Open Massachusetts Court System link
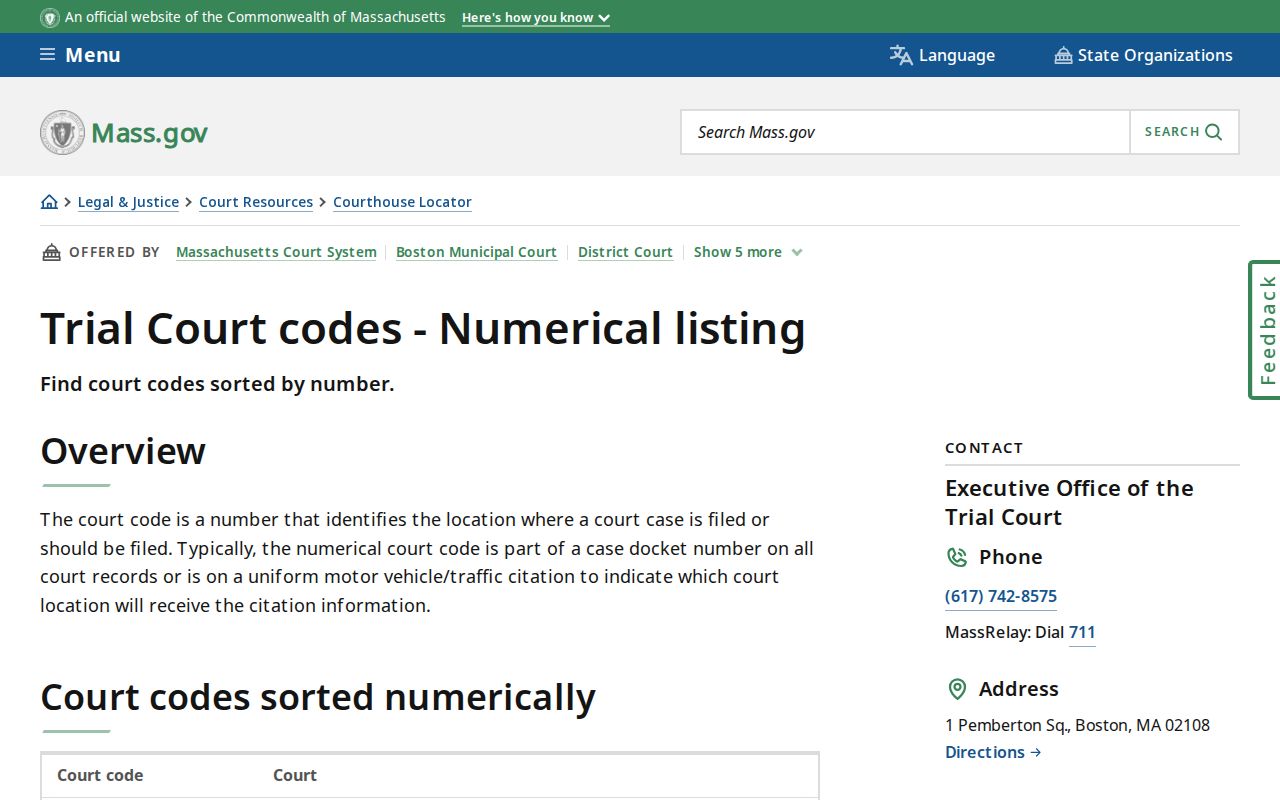Screen dimensions: 1280x800 [x=276, y=252]
